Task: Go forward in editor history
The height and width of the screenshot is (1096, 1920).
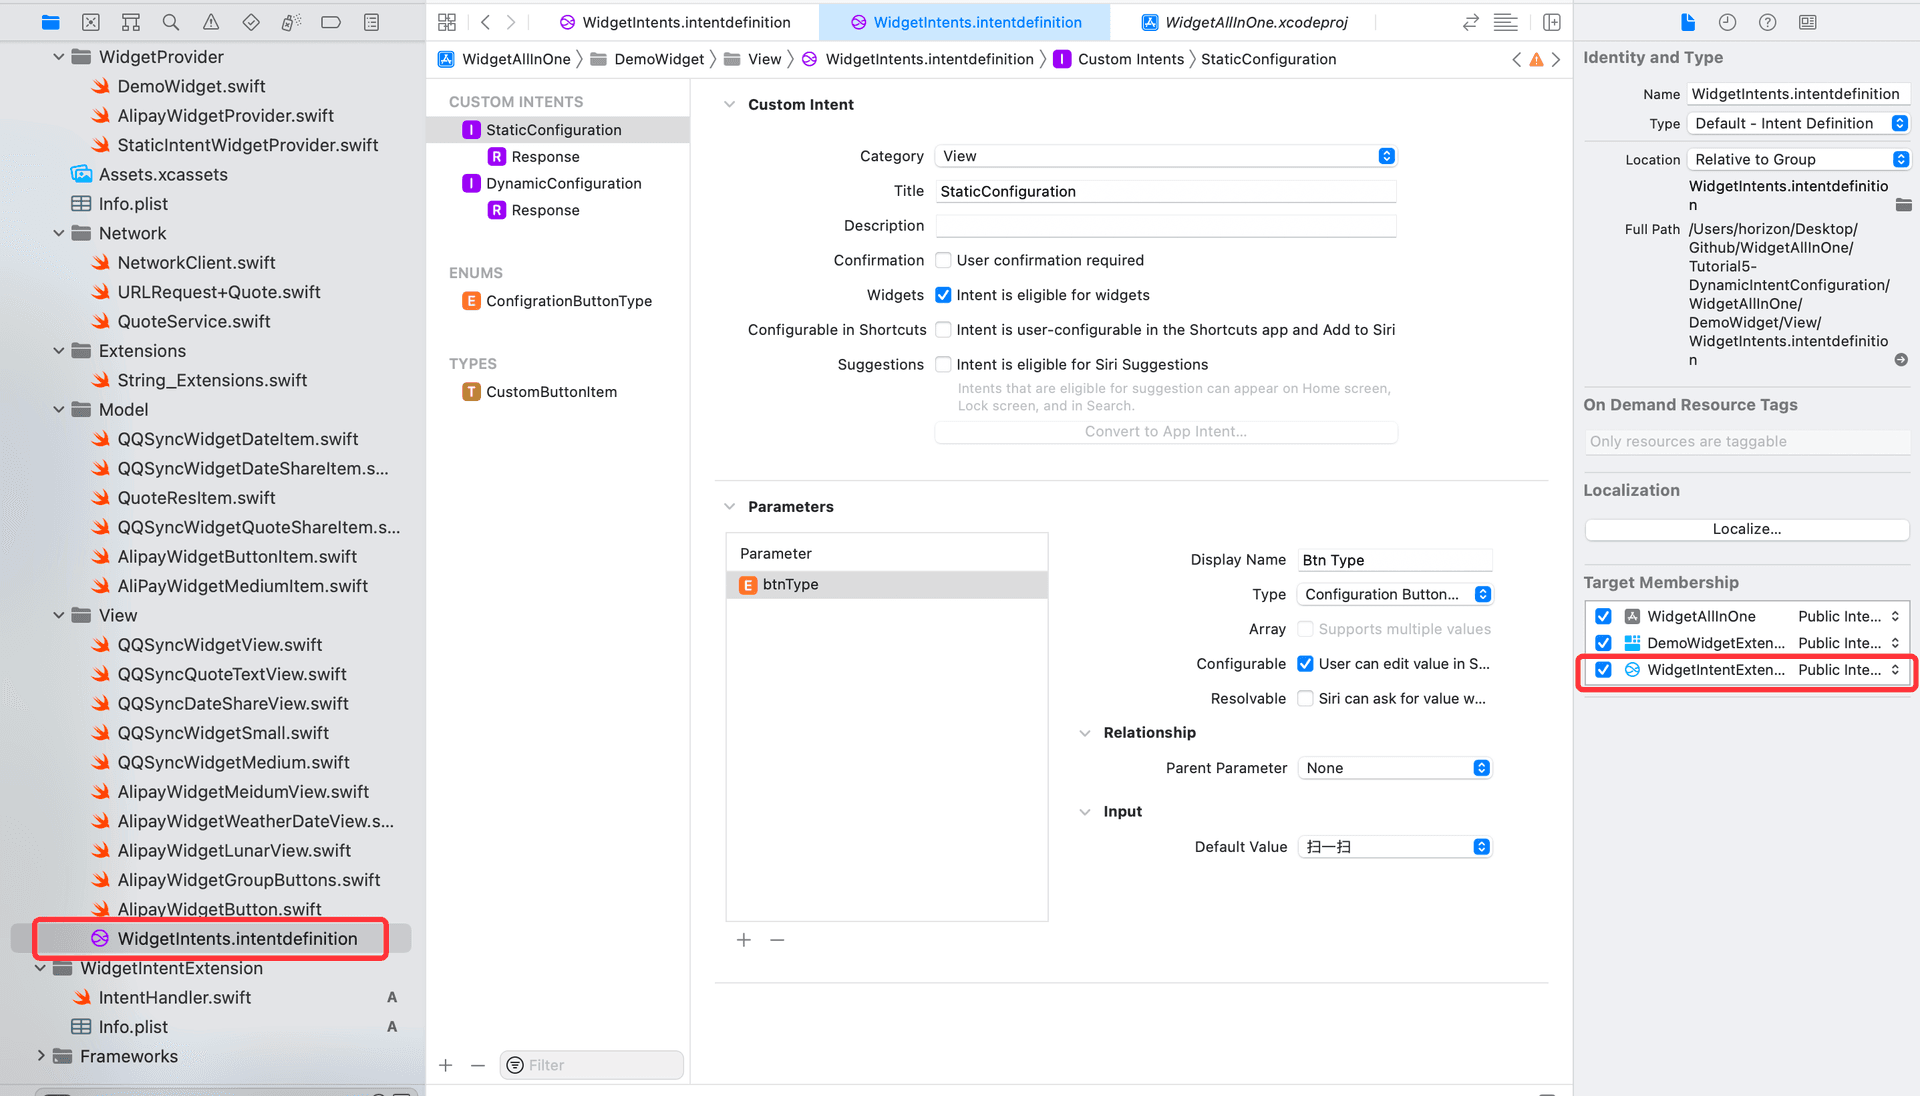Action: [x=511, y=22]
